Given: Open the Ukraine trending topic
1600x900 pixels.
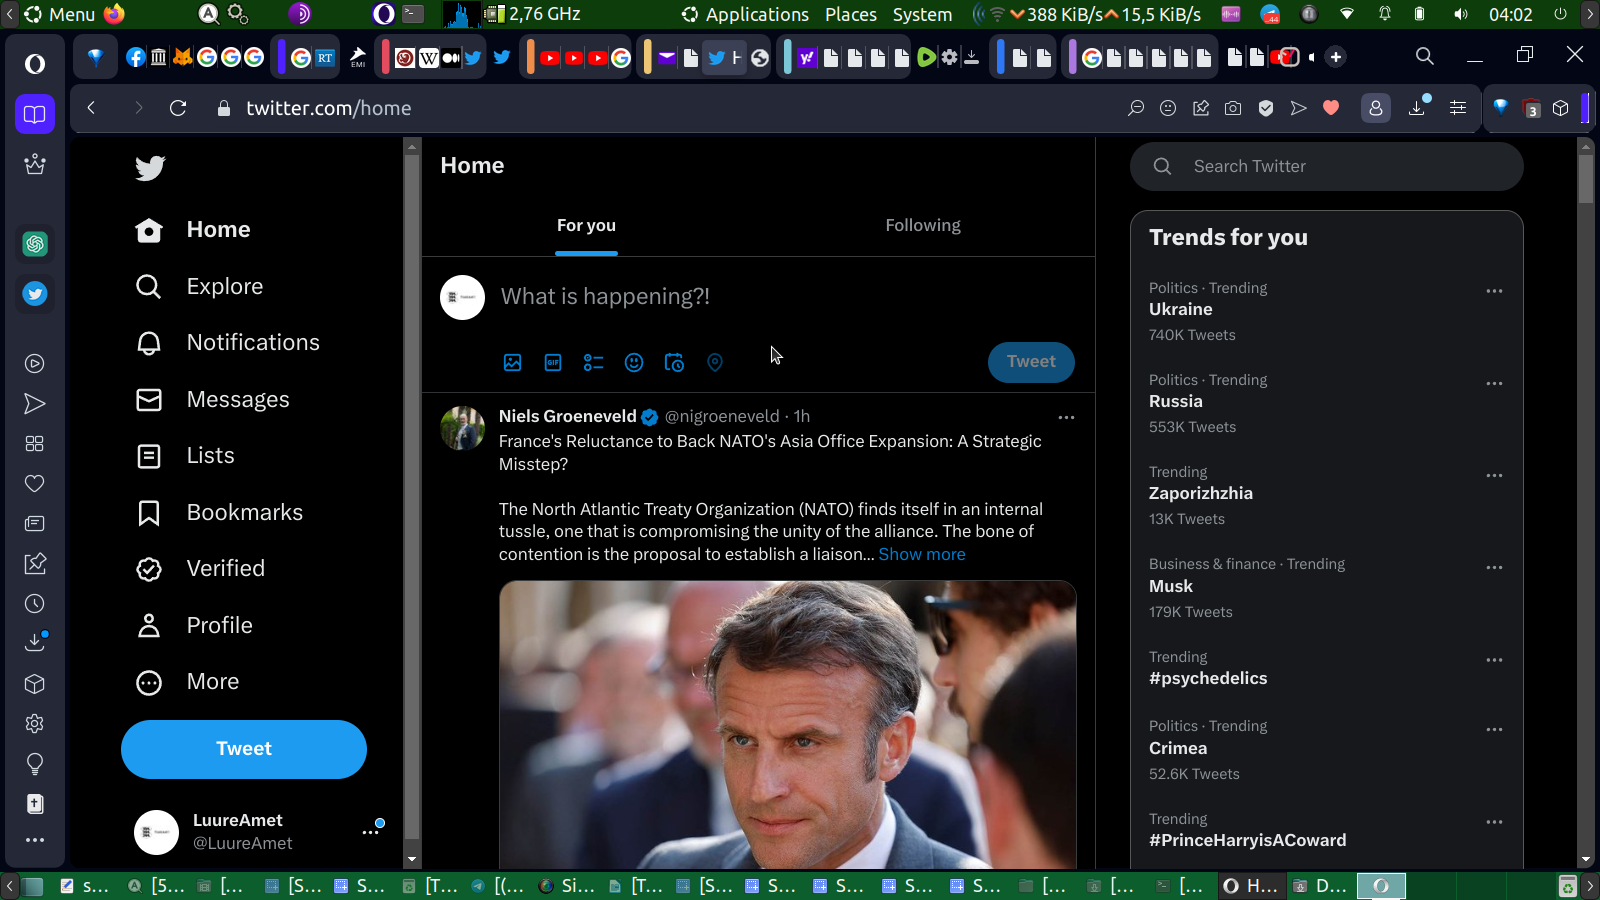Looking at the screenshot, I should 1181,310.
